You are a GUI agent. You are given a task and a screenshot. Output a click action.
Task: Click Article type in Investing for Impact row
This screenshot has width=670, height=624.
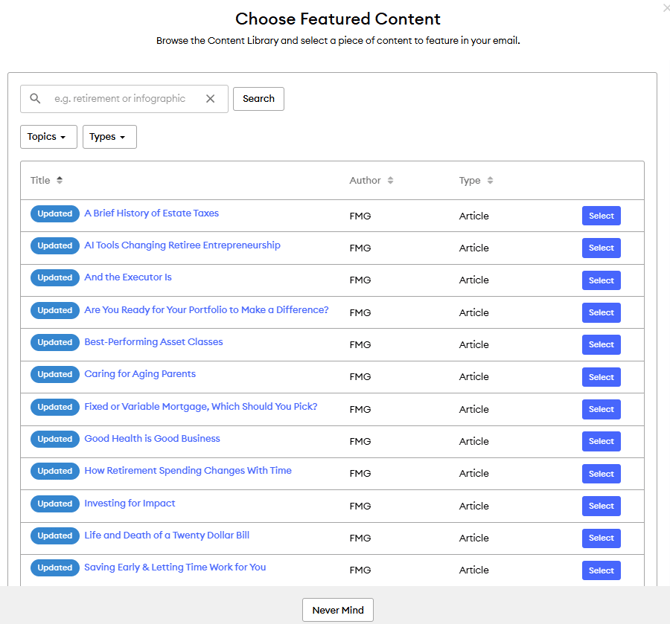[x=474, y=506]
